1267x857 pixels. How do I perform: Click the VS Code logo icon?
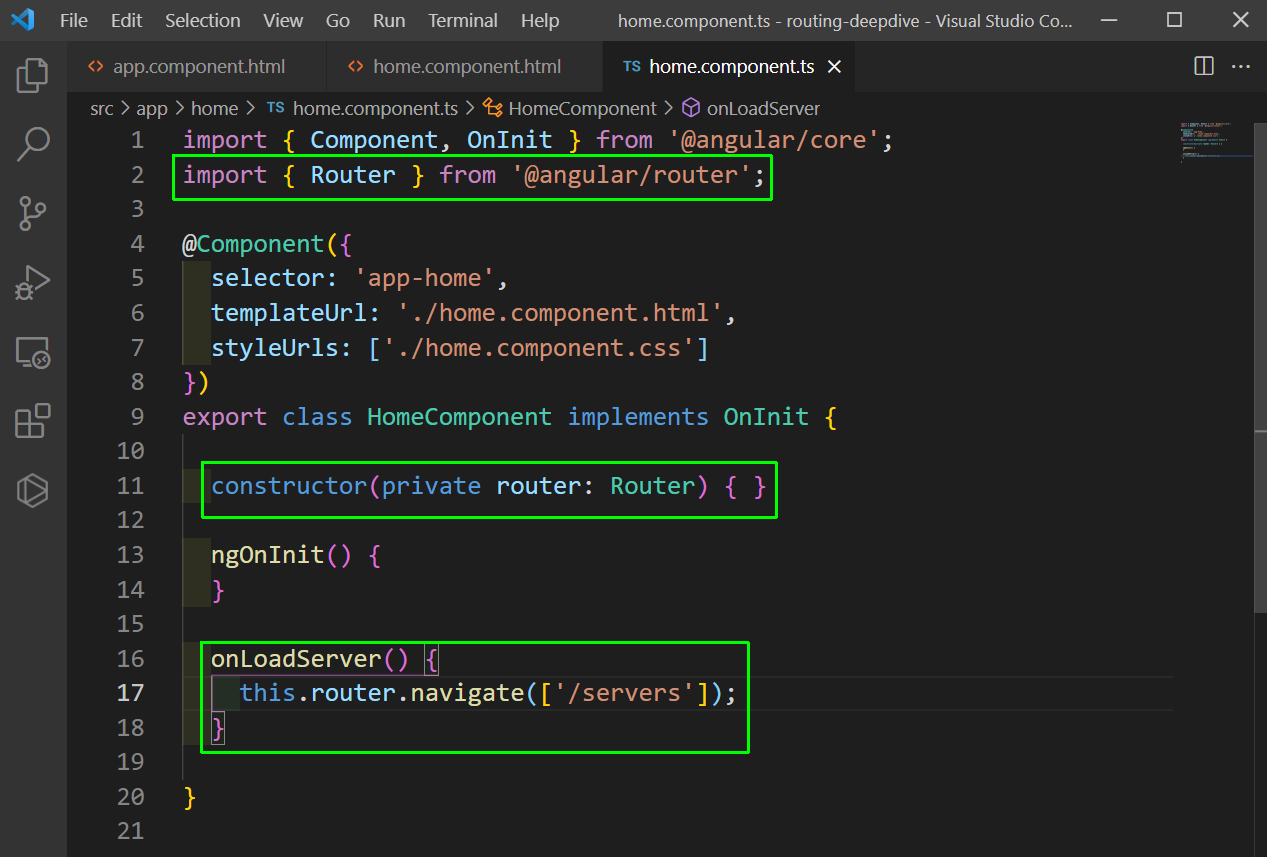(x=22, y=20)
